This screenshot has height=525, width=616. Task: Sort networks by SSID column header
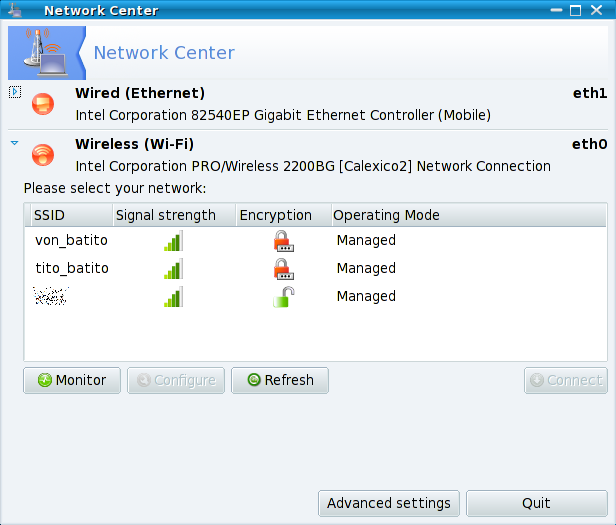(66, 215)
